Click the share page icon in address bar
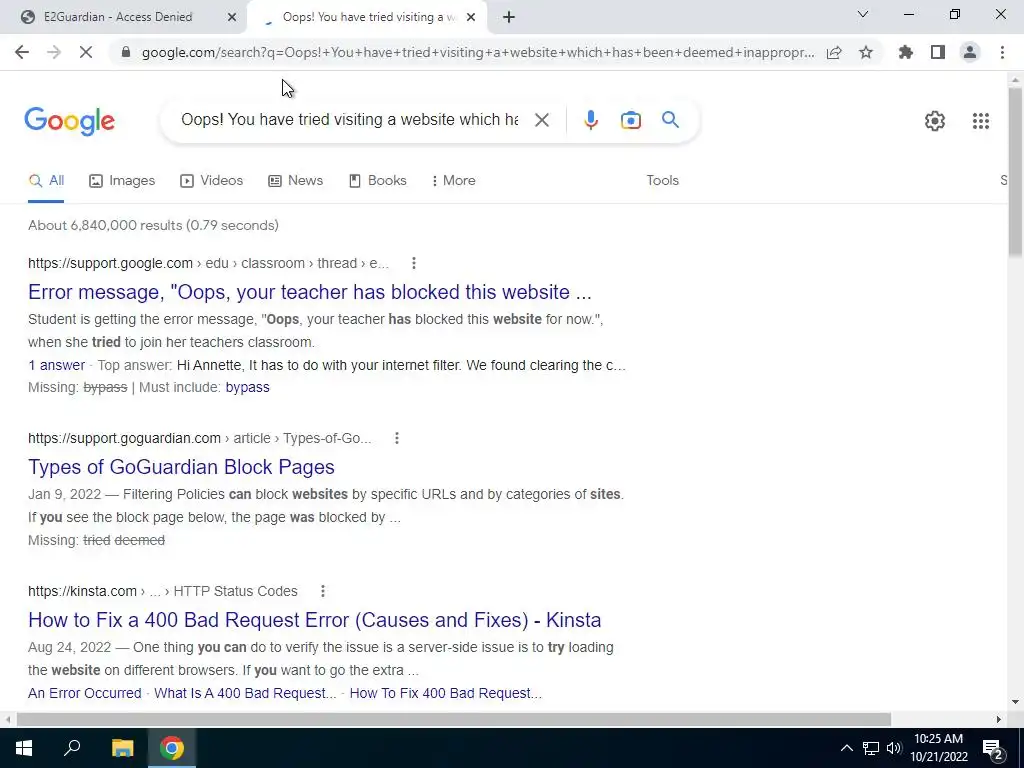1024x768 pixels. [834, 52]
